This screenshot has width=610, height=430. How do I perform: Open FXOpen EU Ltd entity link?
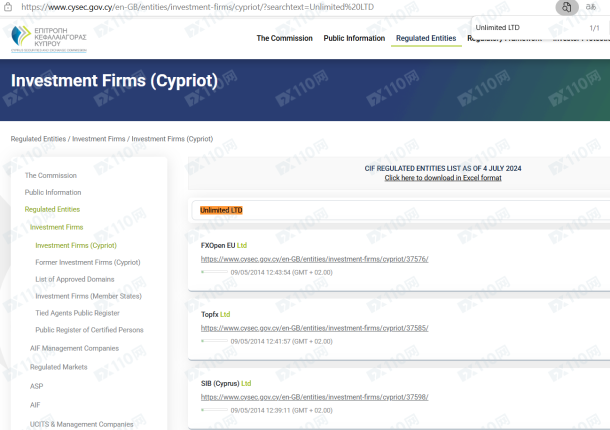click(x=314, y=259)
